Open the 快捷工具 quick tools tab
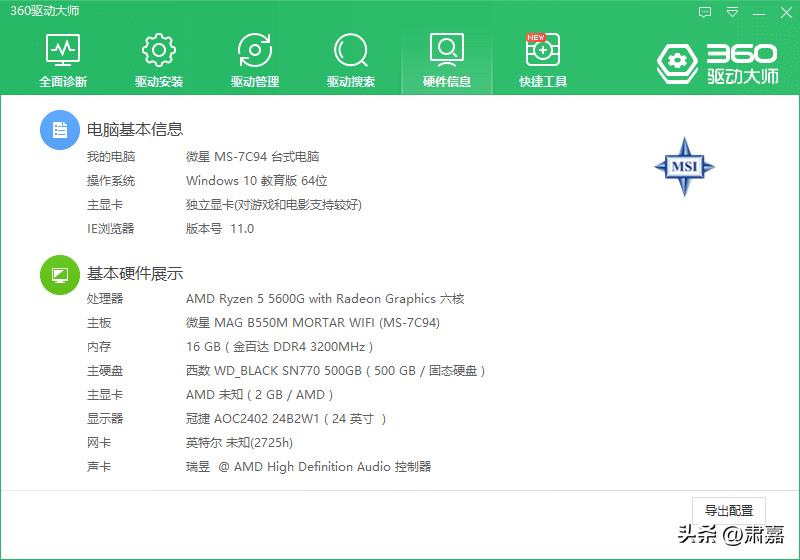The image size is (800, 560). click(543, 60)
